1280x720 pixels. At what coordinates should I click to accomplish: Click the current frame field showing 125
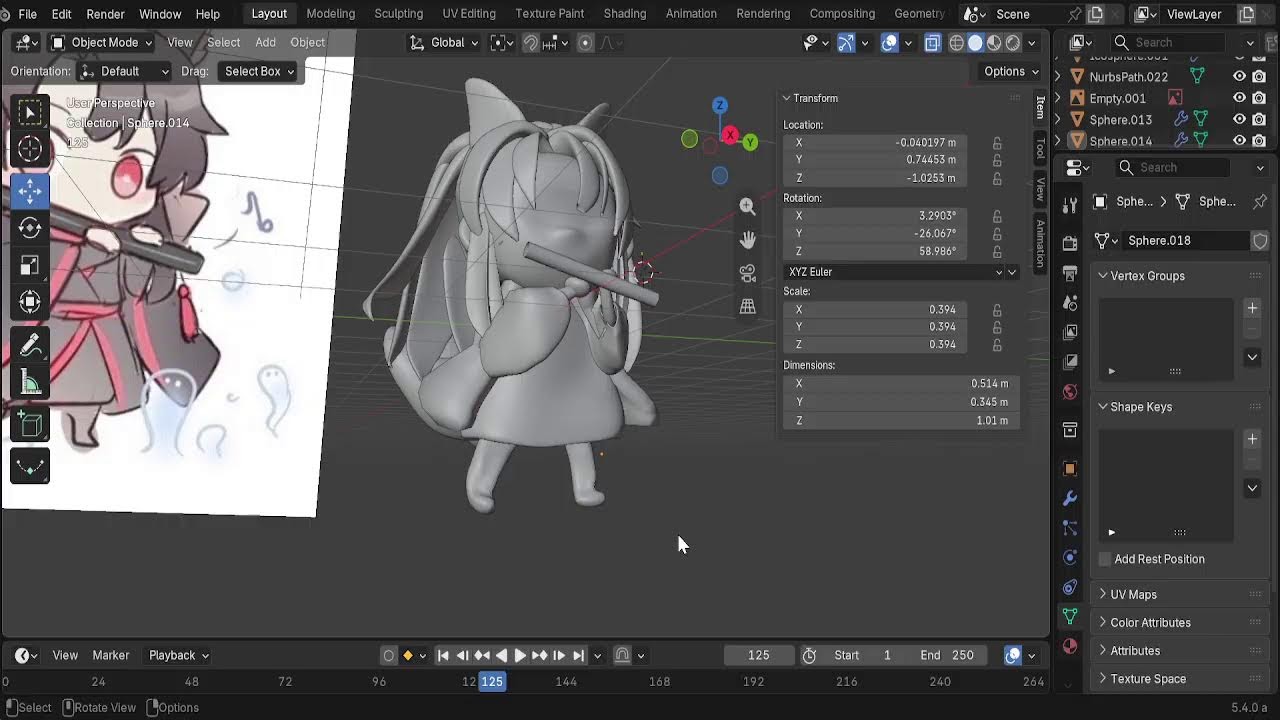[759, 656]
